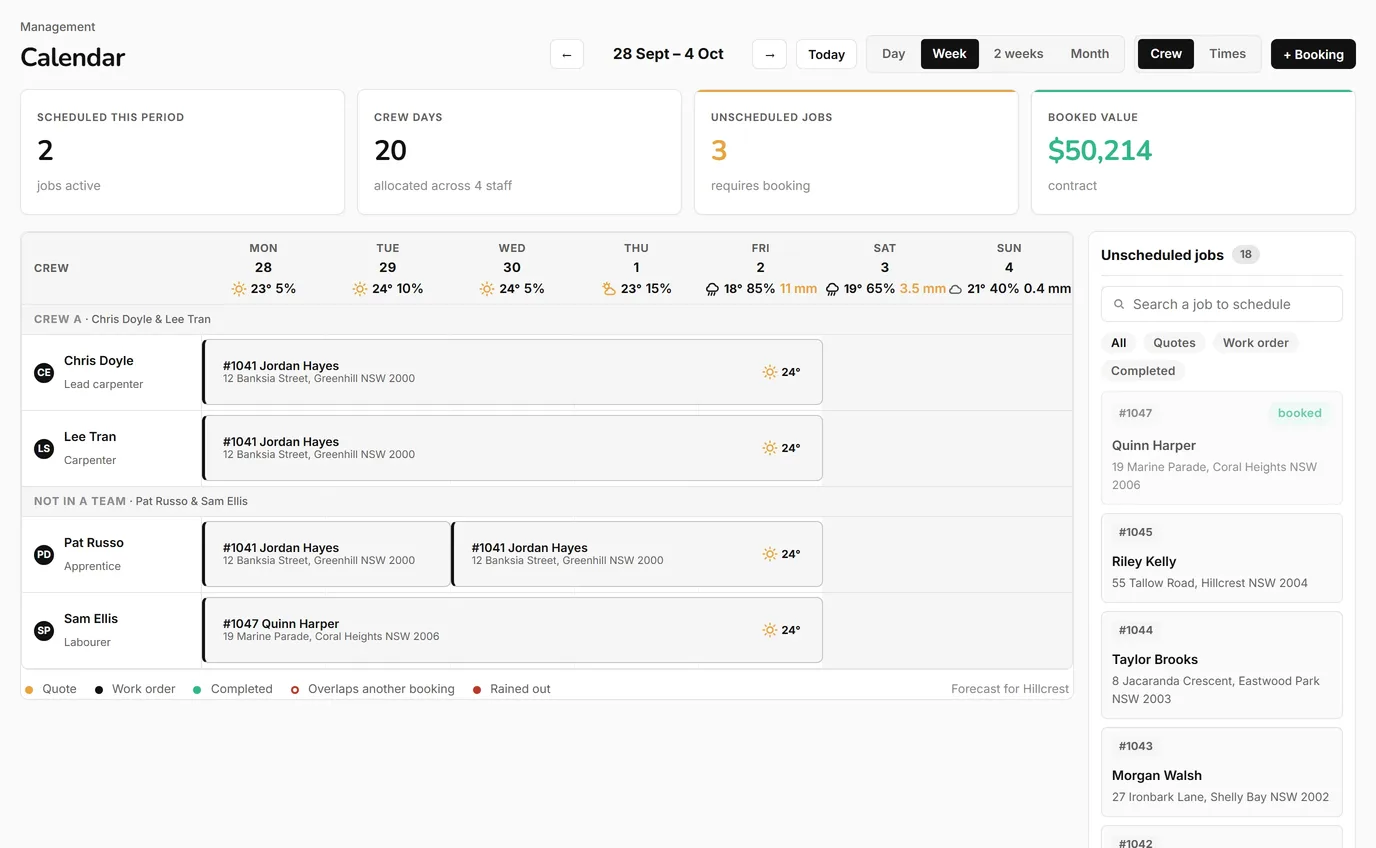Click Chris Doyle's CE avatar
This screenshot has width=1376, height=848.
[x=44, y=372]
